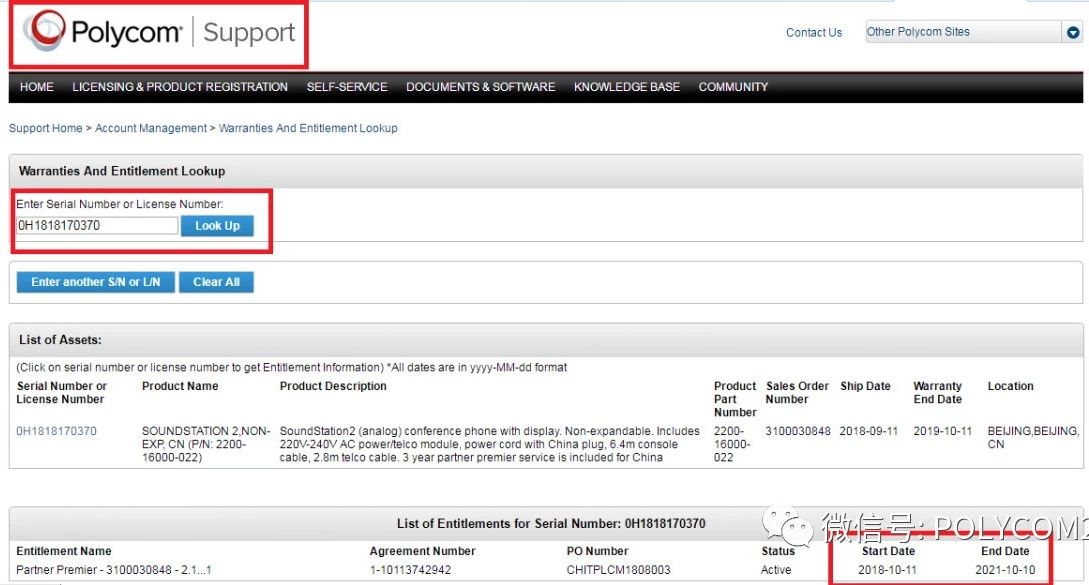Click the Clear All button
This screenshot has width=1089, height=585.
tap(216, 282)
